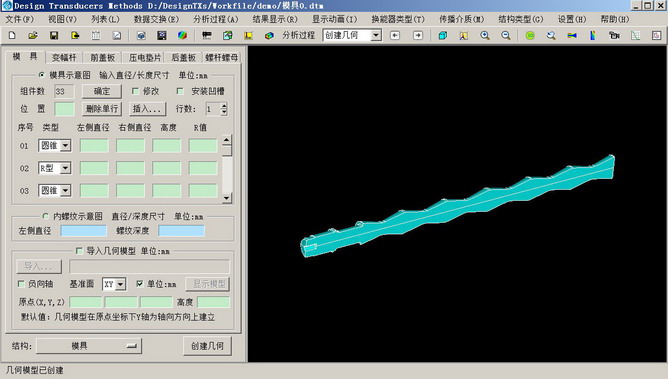The image size is (668, 379).
Task: Click the 创建几何 button at panel bottom
Action: tap(207, 346)
